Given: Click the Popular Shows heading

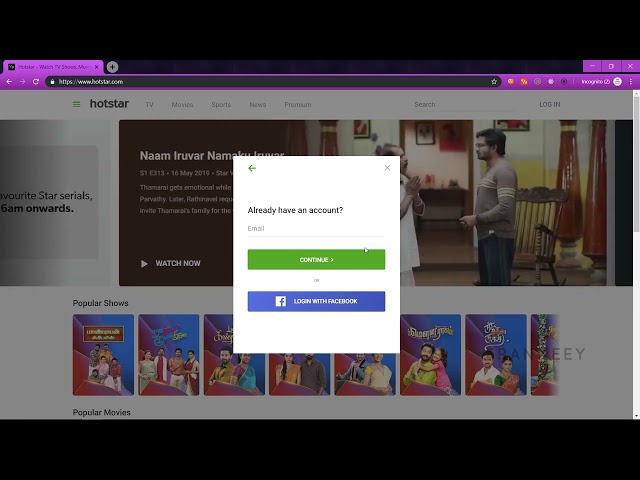Looking at the screenshot, I should coord(100,303).
